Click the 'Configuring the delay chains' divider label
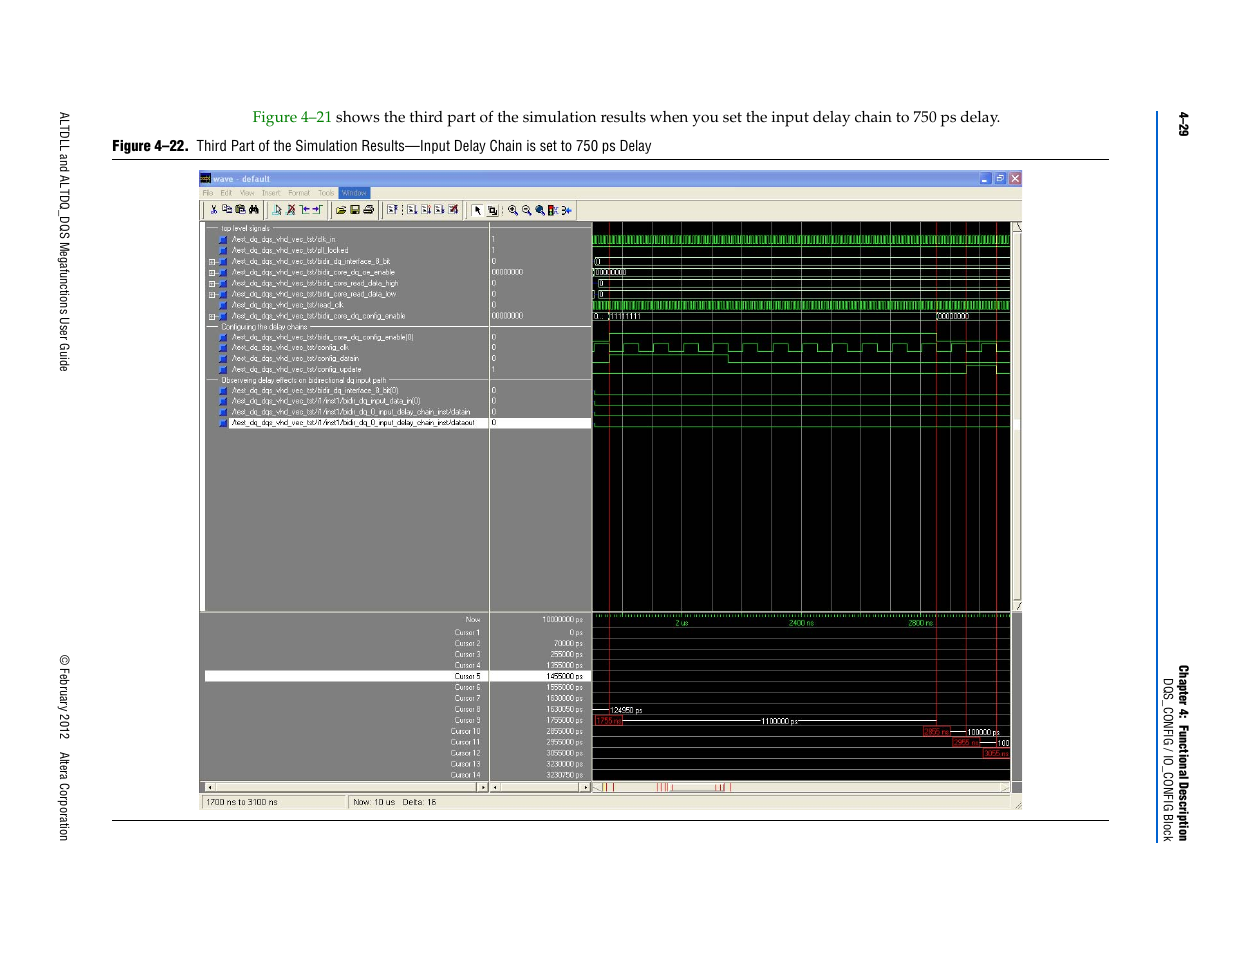 [264, 327]
